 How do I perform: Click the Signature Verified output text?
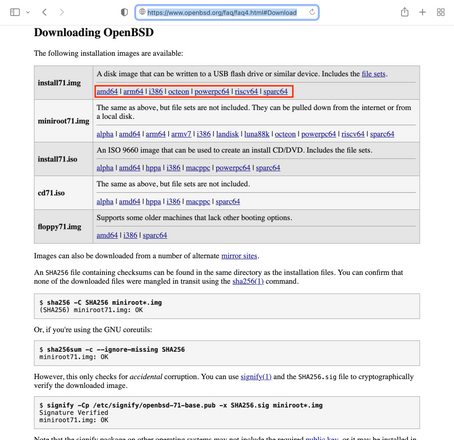(x=74, y=413)
